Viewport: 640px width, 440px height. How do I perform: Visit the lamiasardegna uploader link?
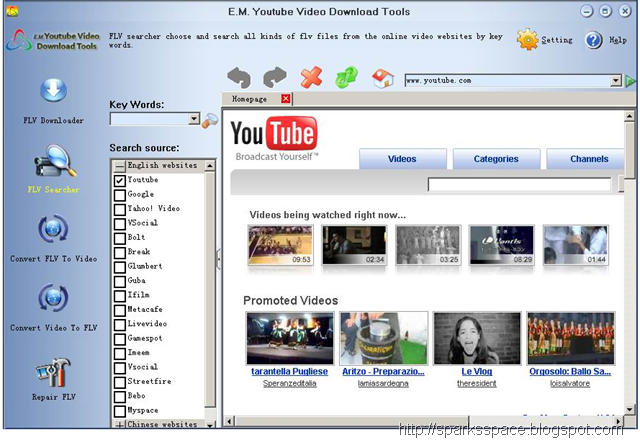383,383
